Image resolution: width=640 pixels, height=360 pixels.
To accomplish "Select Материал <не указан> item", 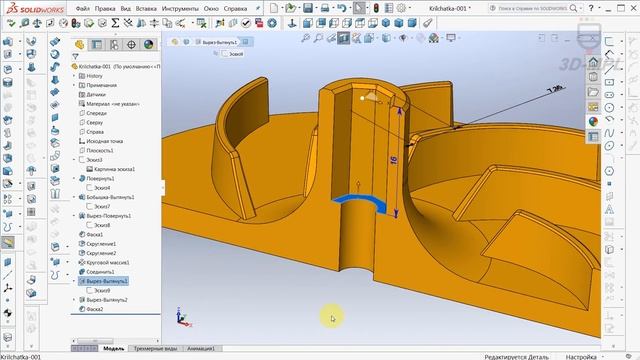I will tap(109, 104).
